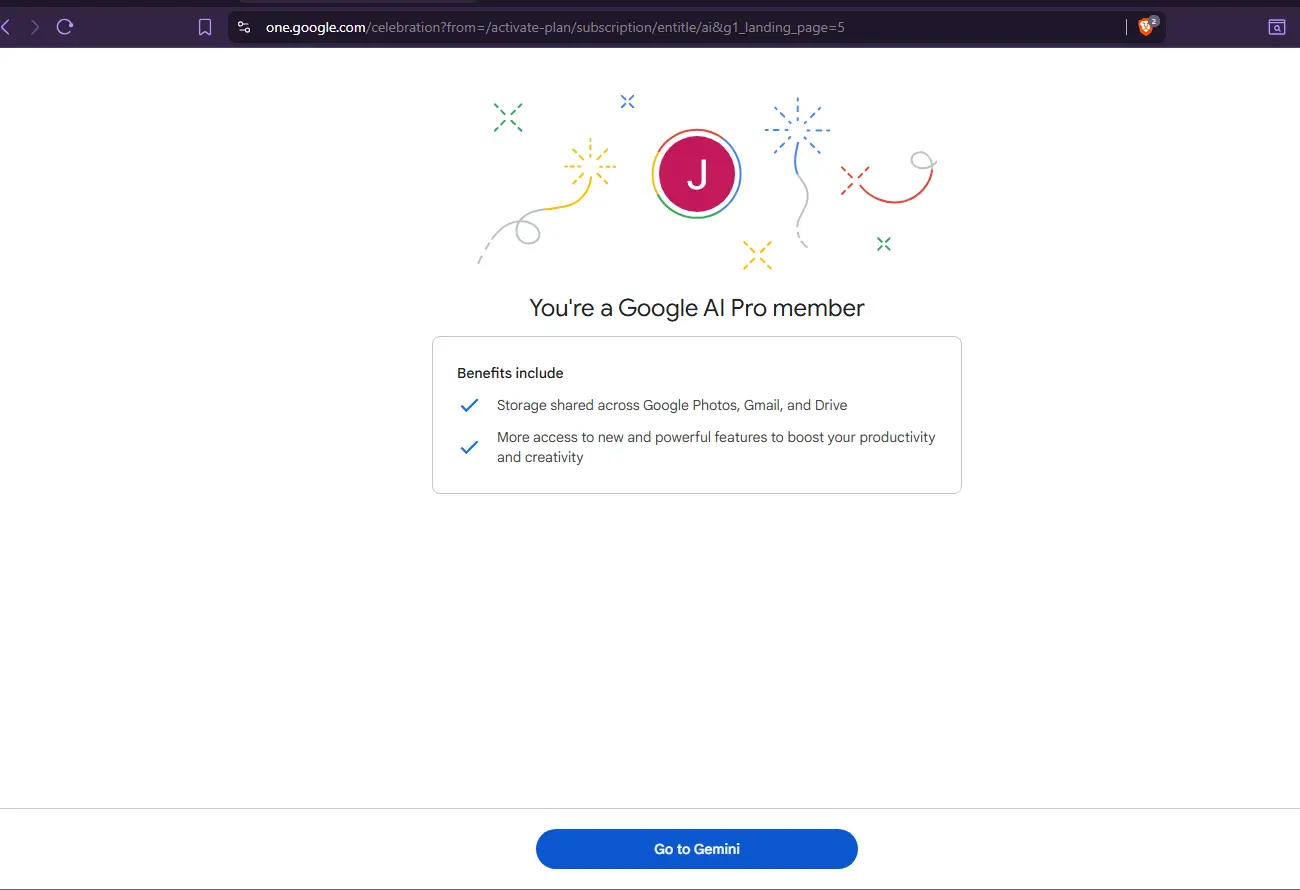The image size is (1300, 890).
Task: Click the "More access to new and powerful features" benefit text
Action: (x=716, y=447)
